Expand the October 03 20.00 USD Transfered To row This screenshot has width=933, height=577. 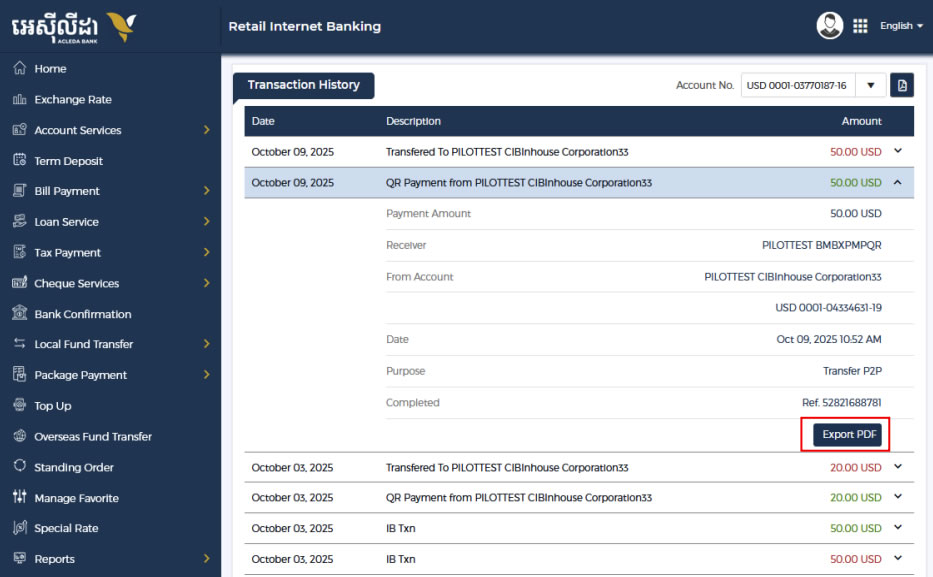[897, 467]
